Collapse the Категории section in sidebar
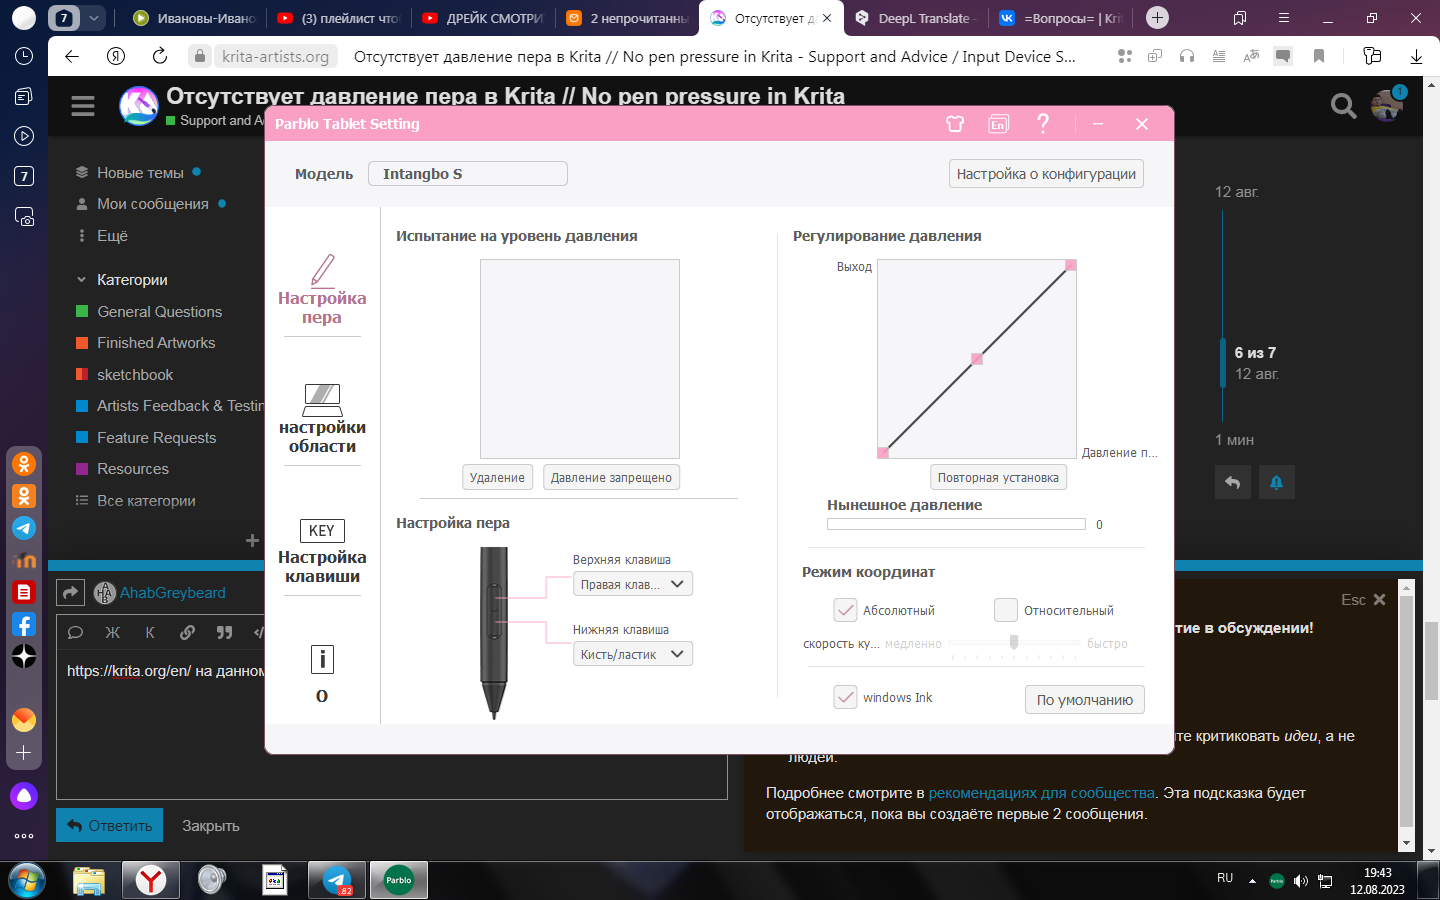This screenshot has height=900, width=1440. 82,280
